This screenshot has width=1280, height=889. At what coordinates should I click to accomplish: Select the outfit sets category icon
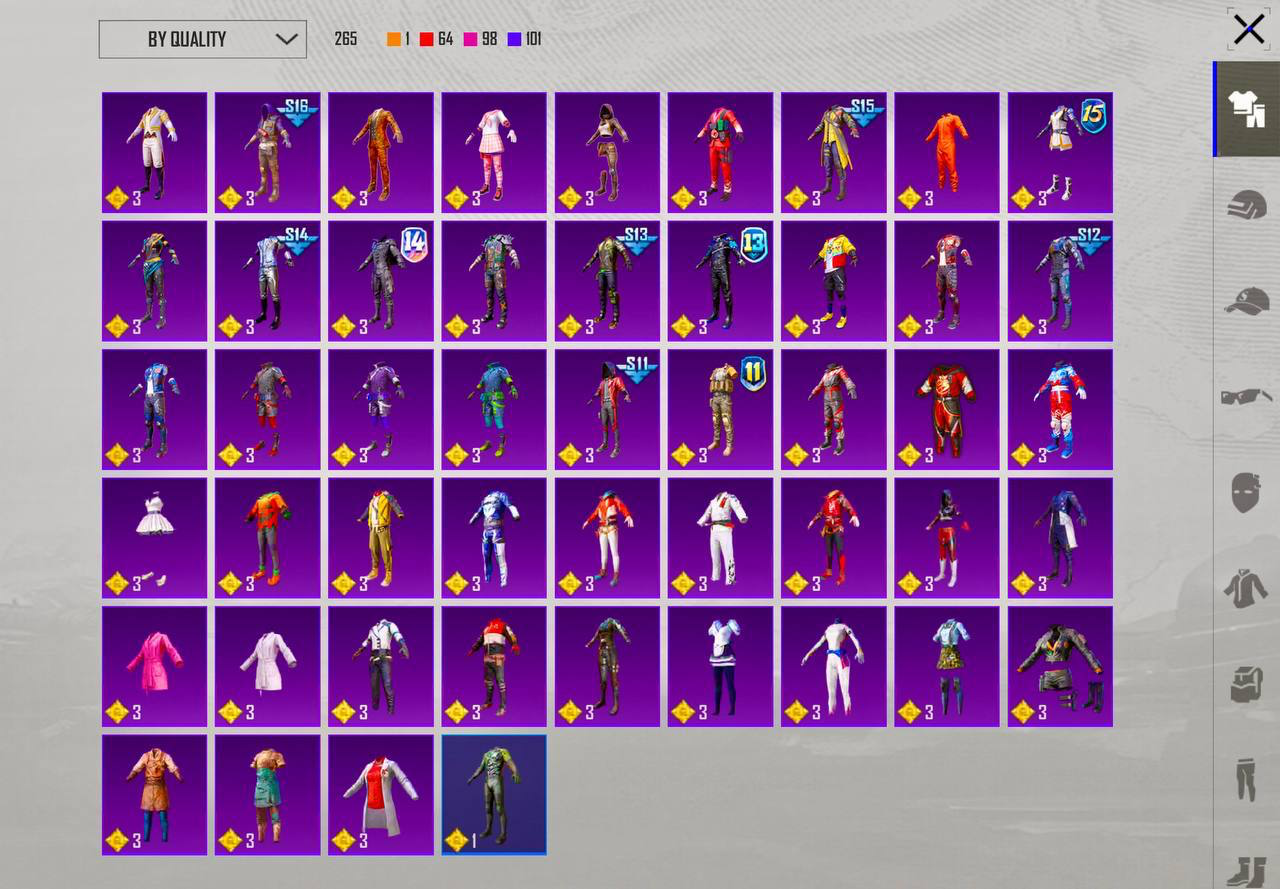tap(1246, 109)
